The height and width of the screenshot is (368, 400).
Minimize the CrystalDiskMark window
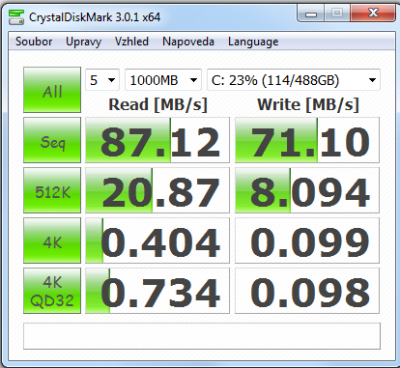pyautogui.click(x=311, y=14)
